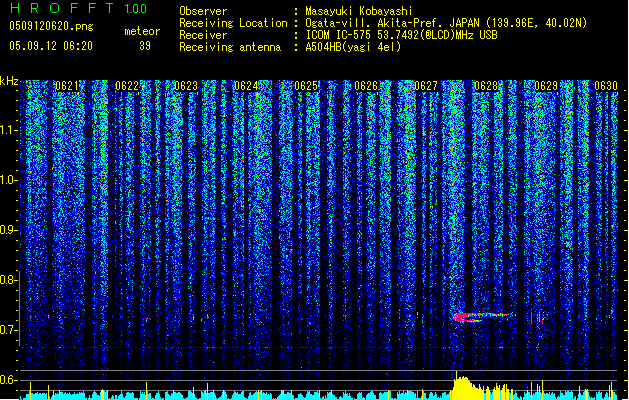Select observer name Masayuki Kobayashi
629x400 pixels.
tap(359, 11)
